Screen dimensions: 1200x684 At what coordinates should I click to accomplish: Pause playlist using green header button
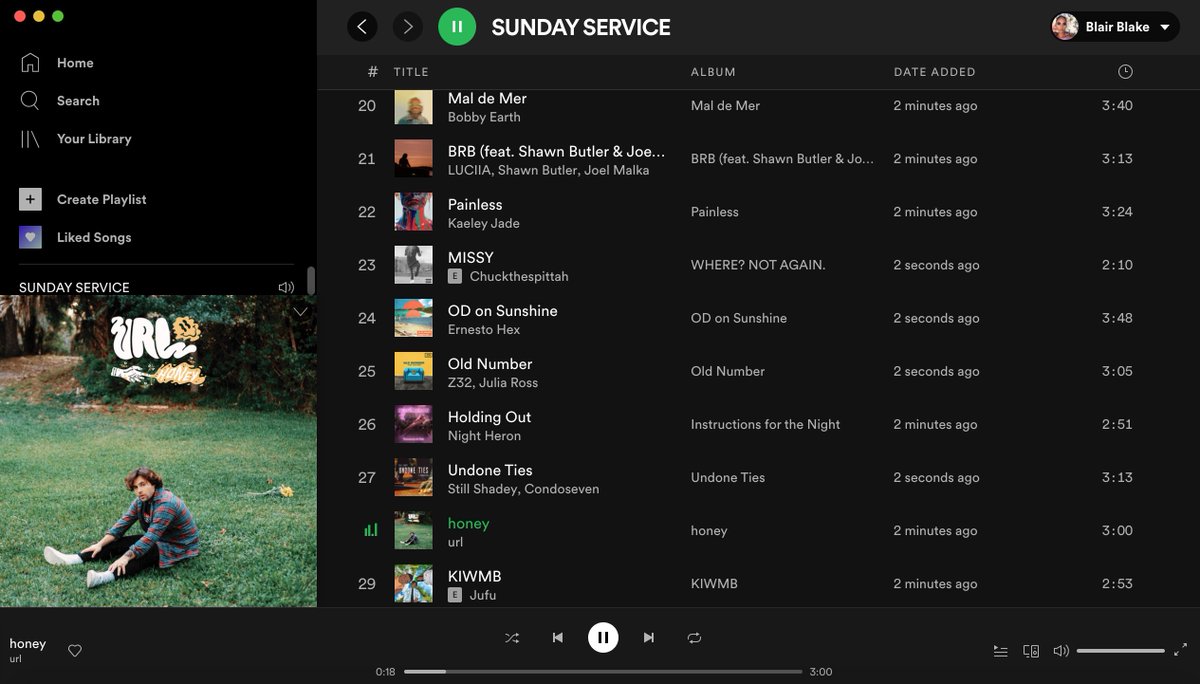click(457, 27)
